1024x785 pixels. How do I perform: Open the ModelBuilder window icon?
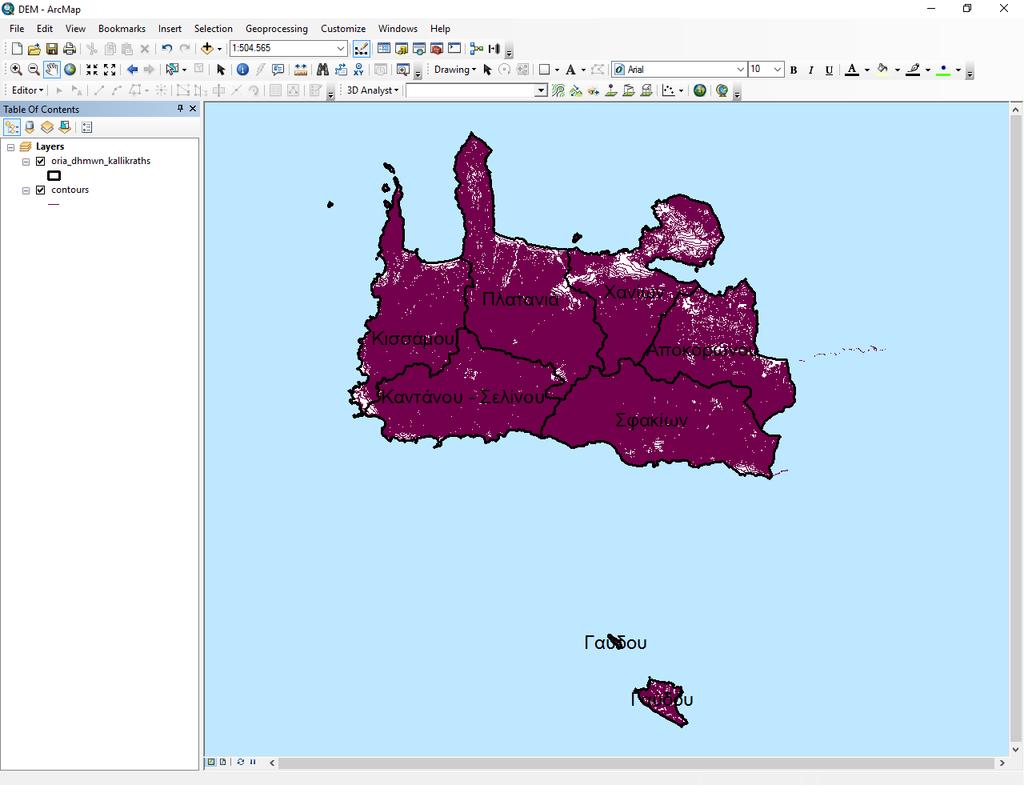click(477, 48)
